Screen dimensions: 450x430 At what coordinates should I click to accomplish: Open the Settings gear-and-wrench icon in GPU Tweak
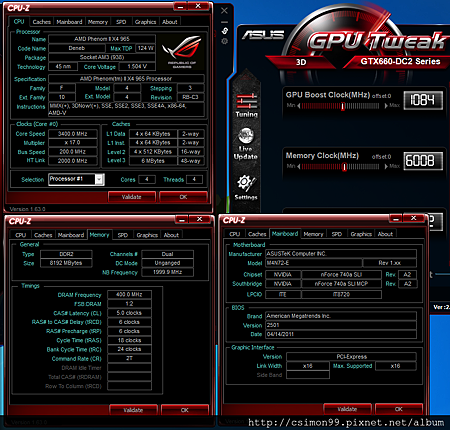pos(246,187)
